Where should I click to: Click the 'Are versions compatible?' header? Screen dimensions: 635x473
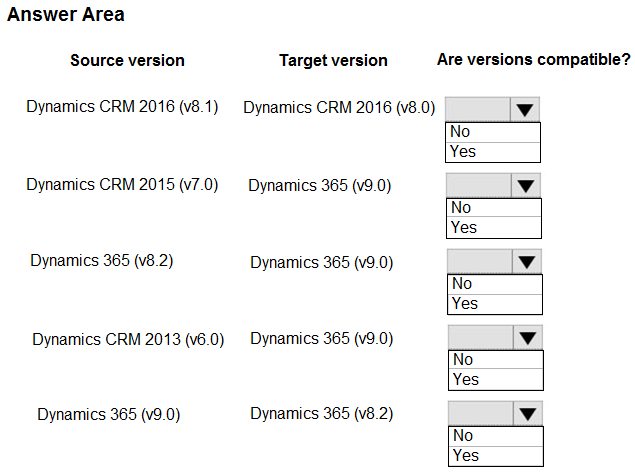(533, 60)
